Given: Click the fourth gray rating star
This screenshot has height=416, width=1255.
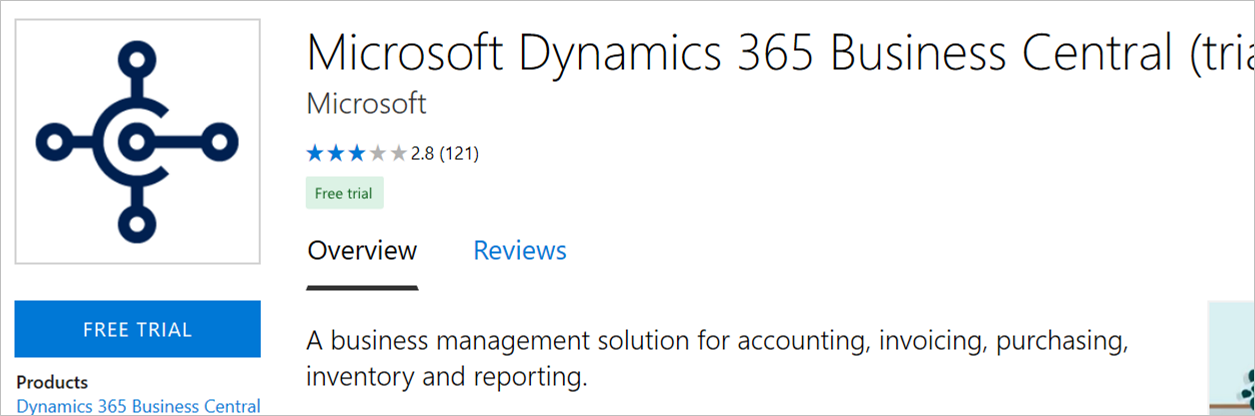Looking at the screenshot, I should (378, 154).
